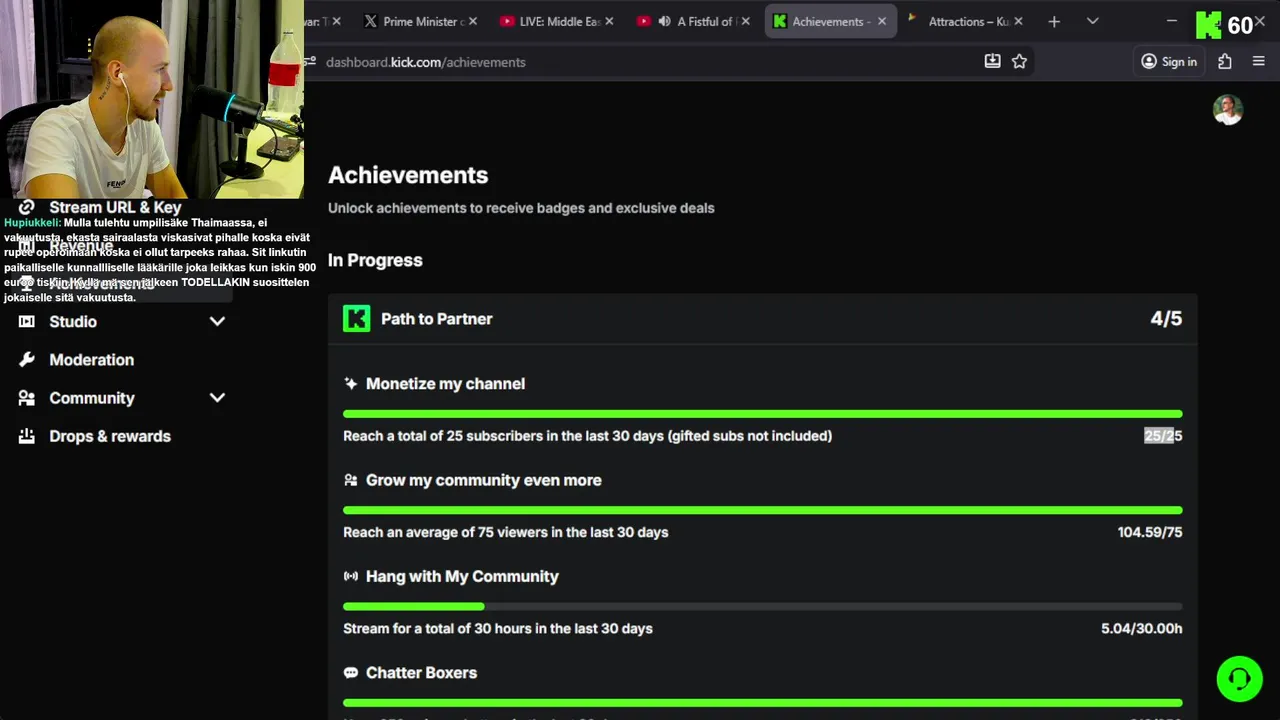Viewport: 1280px width, 720px height.
Task: Select the Achievements browser tab
Action: pos(830,21)
